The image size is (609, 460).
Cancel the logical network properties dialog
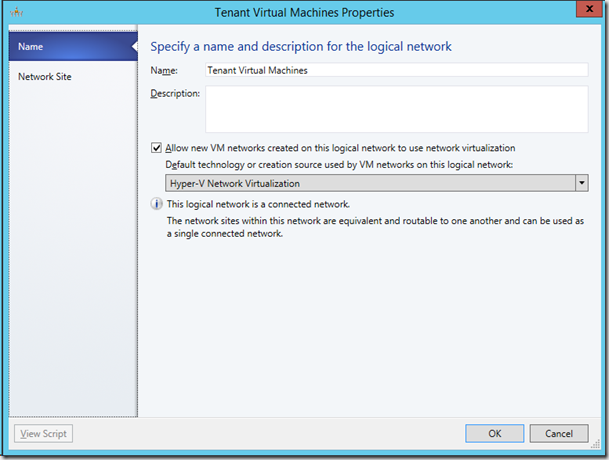click(x=558, y=434)
